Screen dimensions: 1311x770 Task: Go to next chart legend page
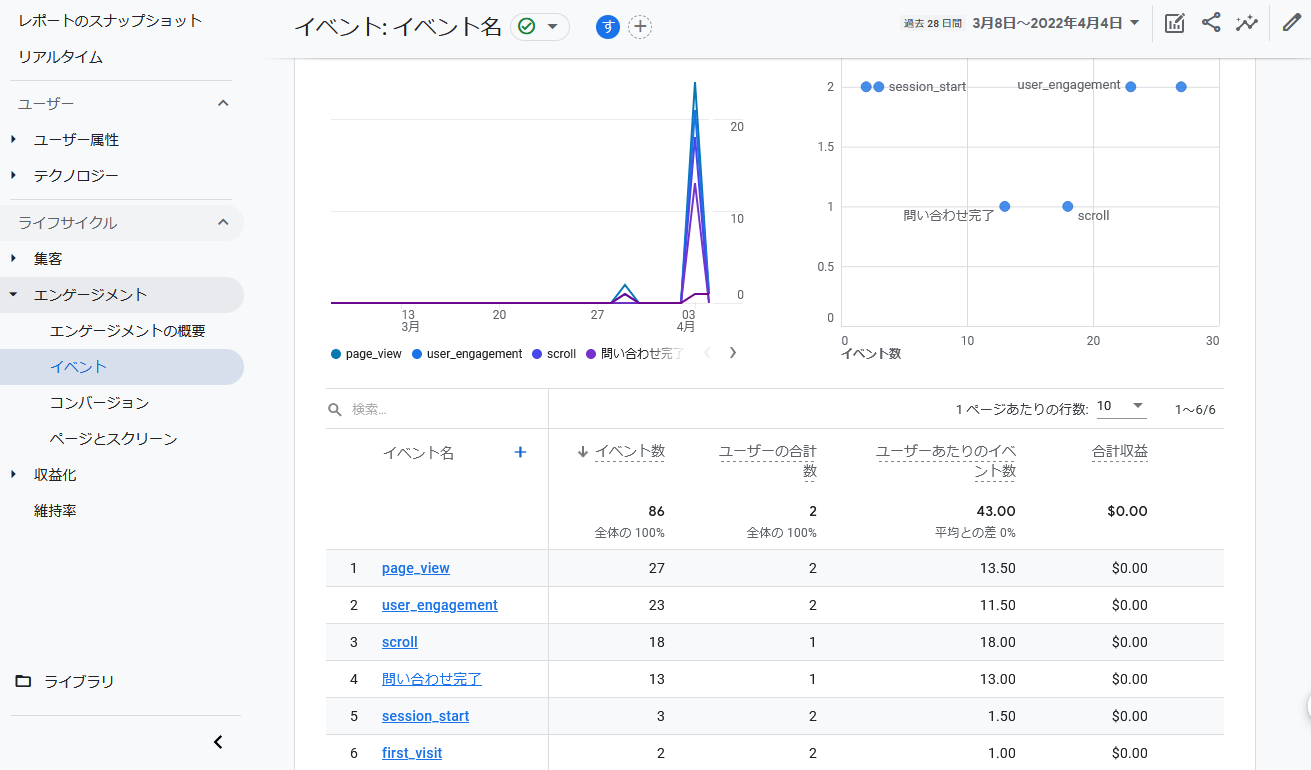[733, 353]
